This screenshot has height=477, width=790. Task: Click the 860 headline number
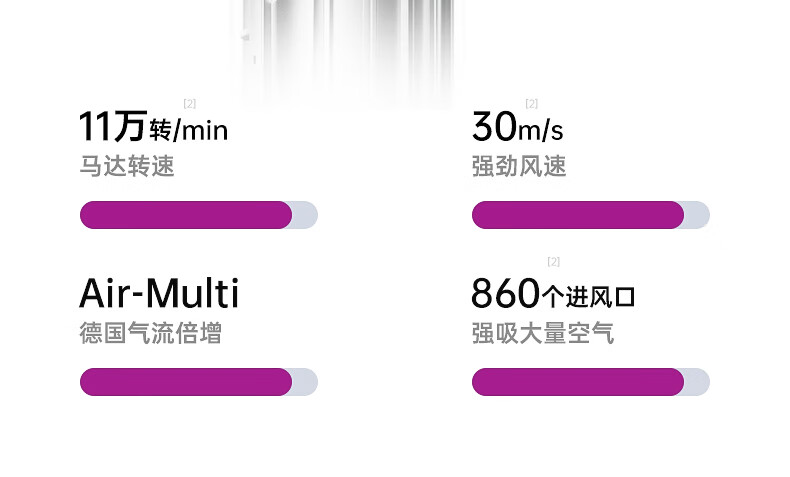pyautogui.click(x=505, y=294)
